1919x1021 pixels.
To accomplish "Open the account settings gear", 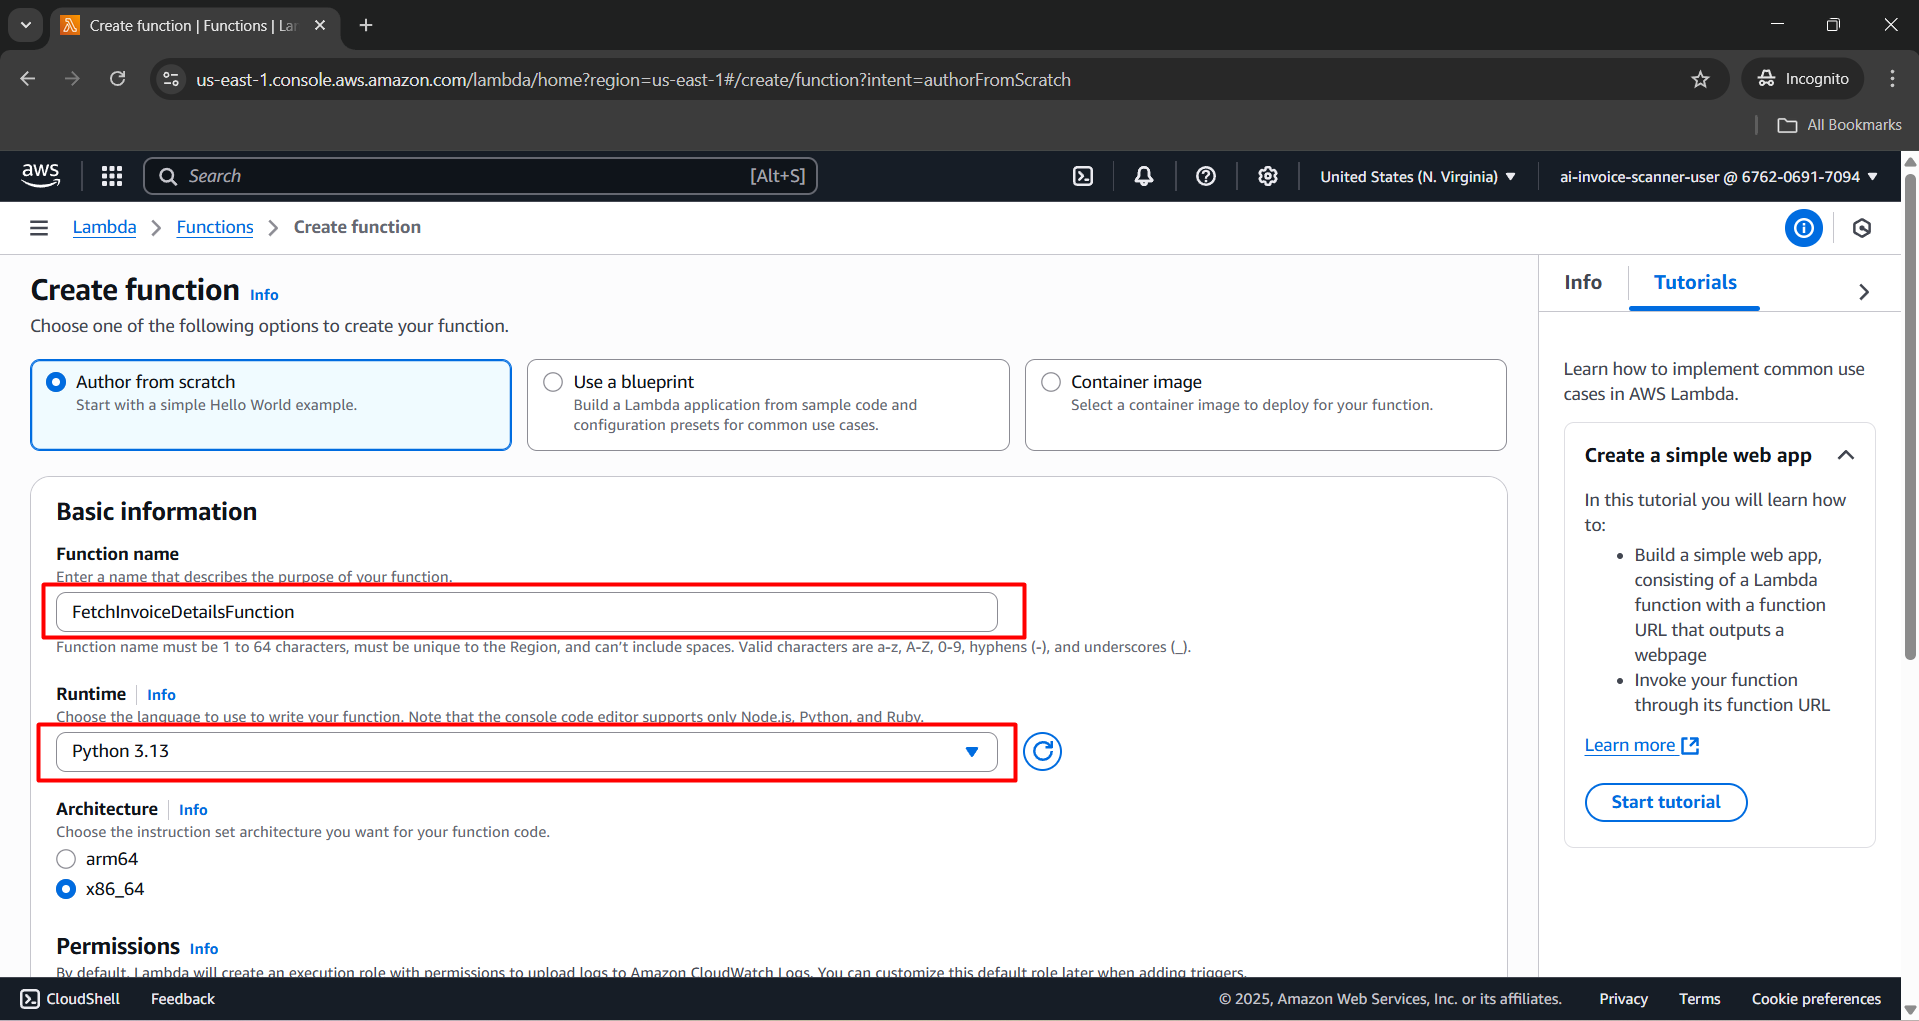I will click(1267, 176).
